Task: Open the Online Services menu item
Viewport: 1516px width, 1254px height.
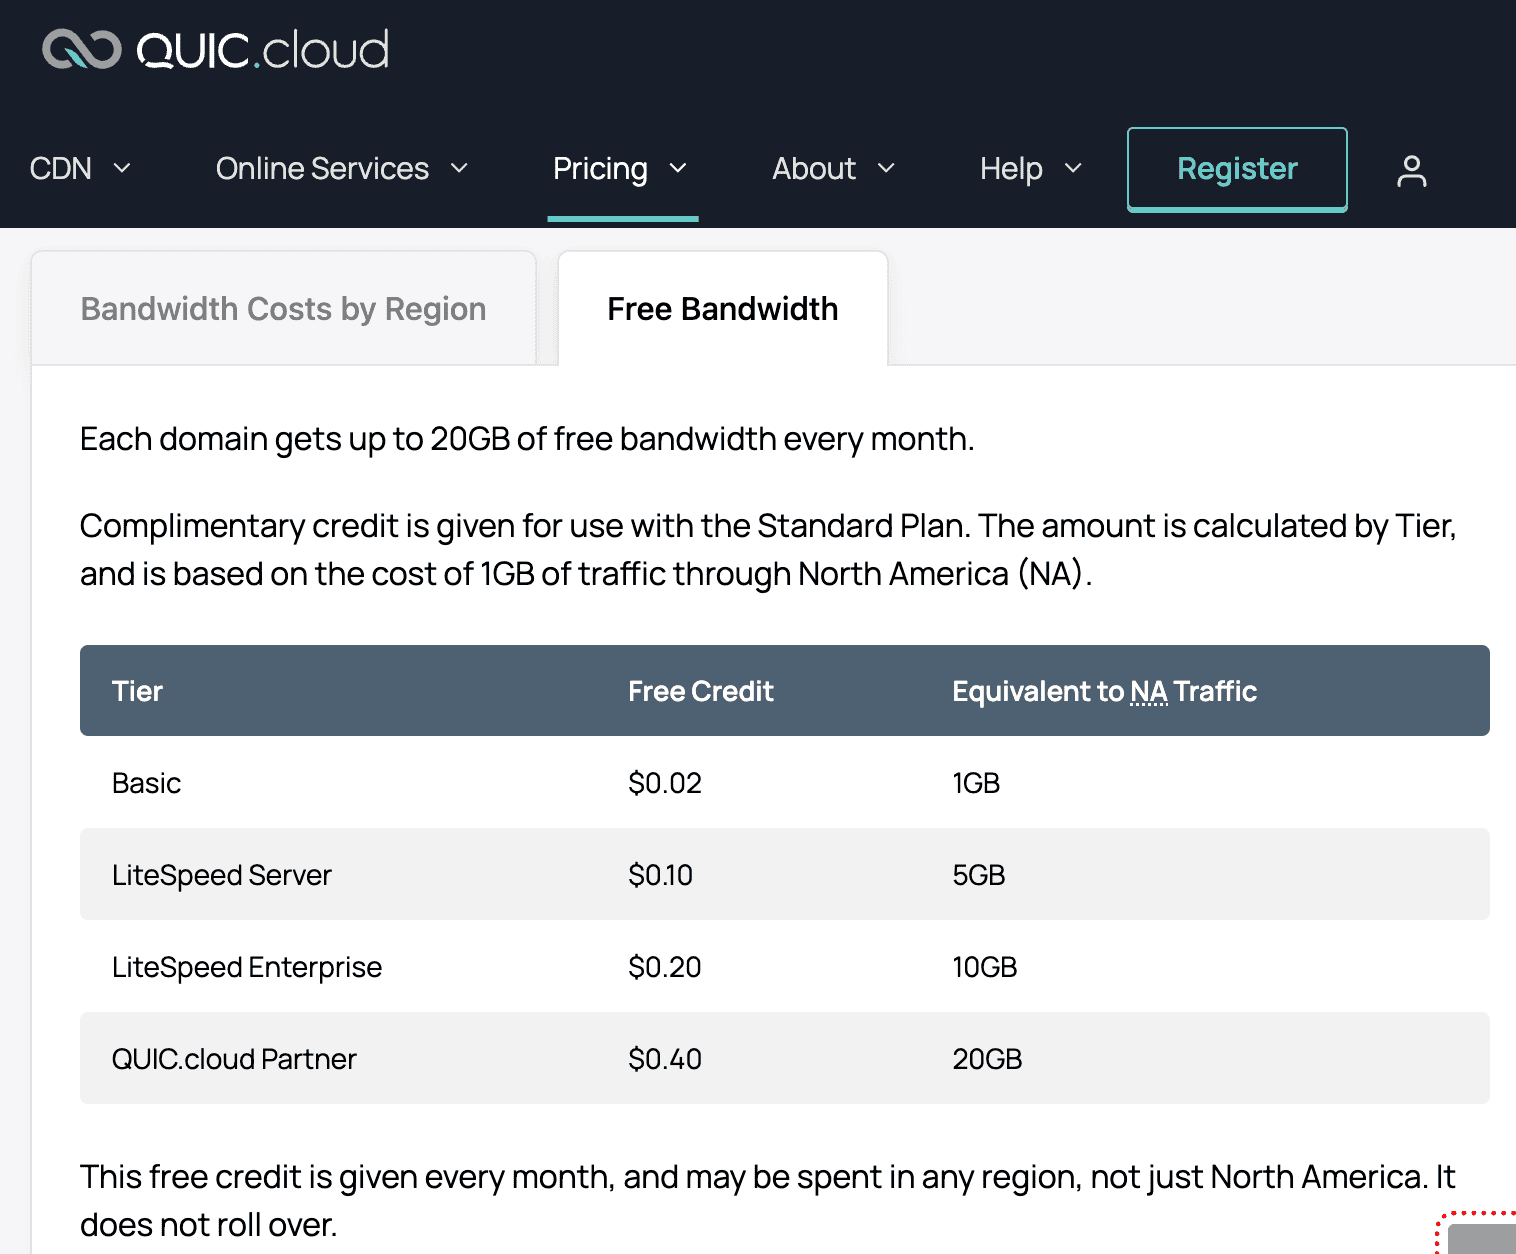Action: point(322,168)
